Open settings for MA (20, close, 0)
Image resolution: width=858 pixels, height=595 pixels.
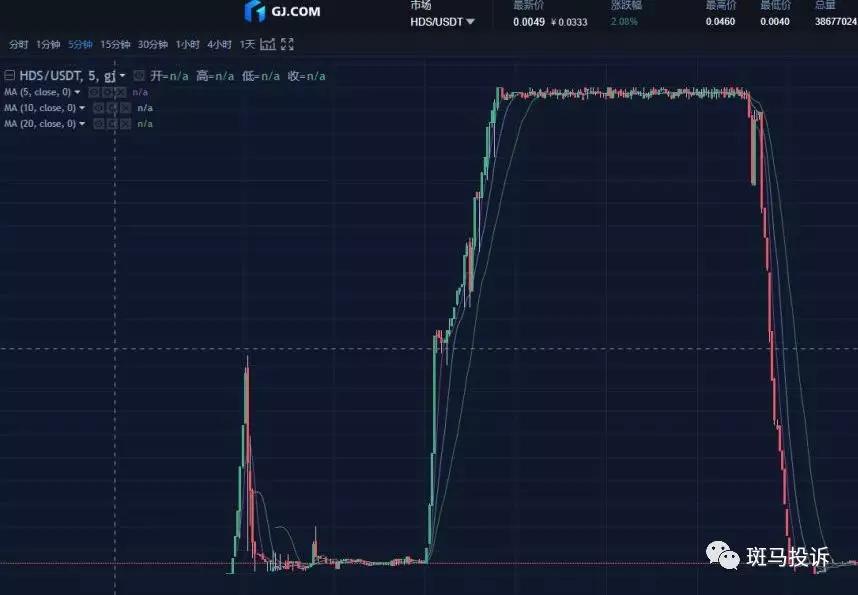(111, 124)
